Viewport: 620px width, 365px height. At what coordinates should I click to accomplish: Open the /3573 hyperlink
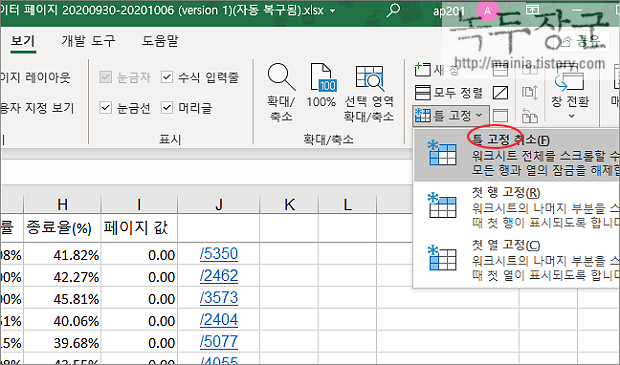pyautogui.click(x=219, y=298)
